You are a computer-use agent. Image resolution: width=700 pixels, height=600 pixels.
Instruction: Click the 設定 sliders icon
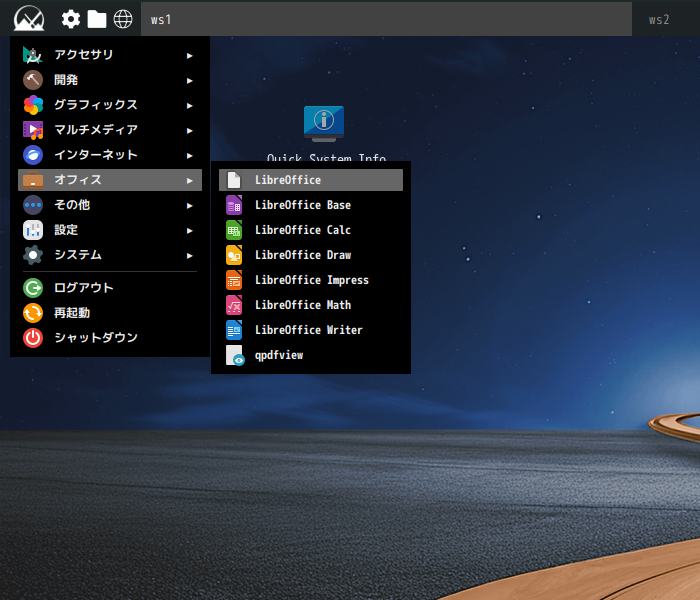[33, 230]
